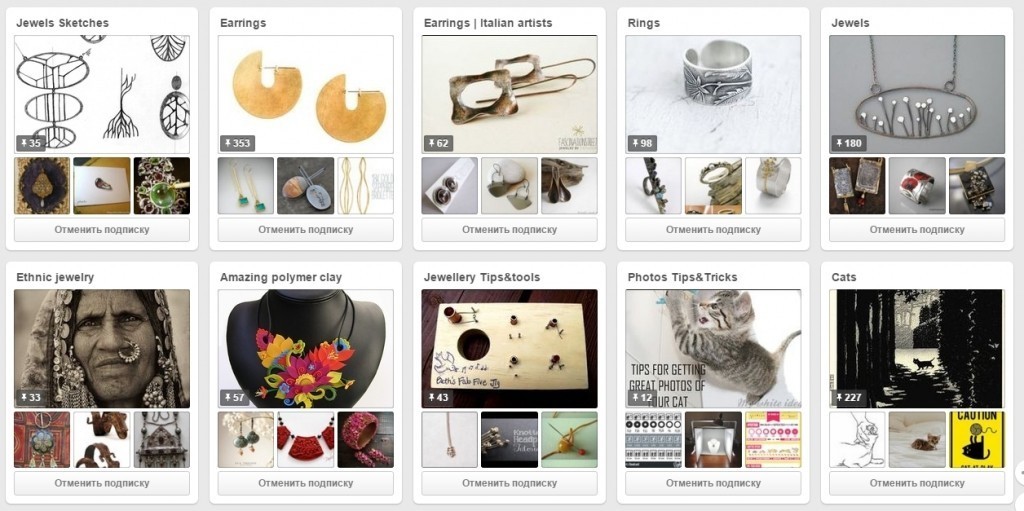Open the kitten photo tips cover image
This screenshot has width=1024, height=511.
click(713, 348)
